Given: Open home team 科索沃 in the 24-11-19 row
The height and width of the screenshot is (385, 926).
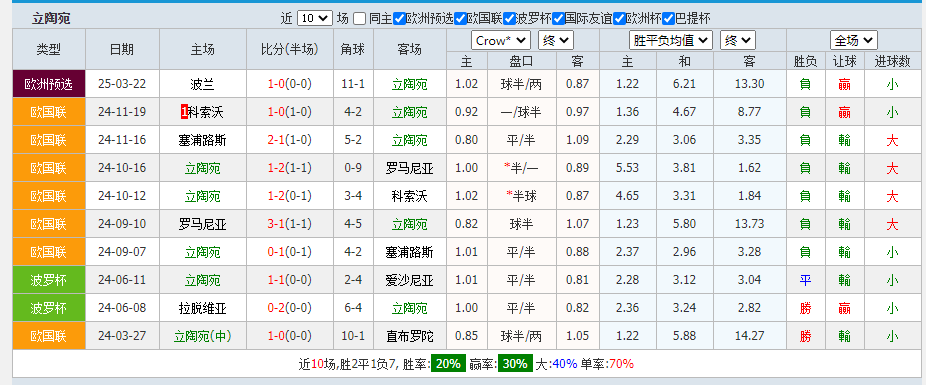Looking at the screenshot, I should point(206,112).
